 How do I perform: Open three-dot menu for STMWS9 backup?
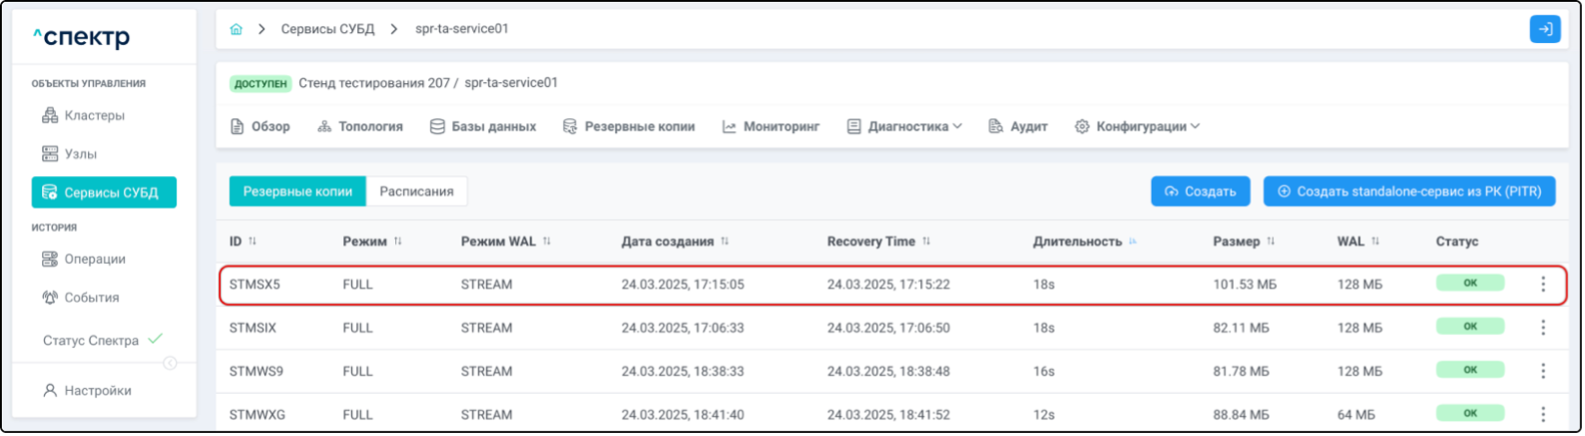1543,371
